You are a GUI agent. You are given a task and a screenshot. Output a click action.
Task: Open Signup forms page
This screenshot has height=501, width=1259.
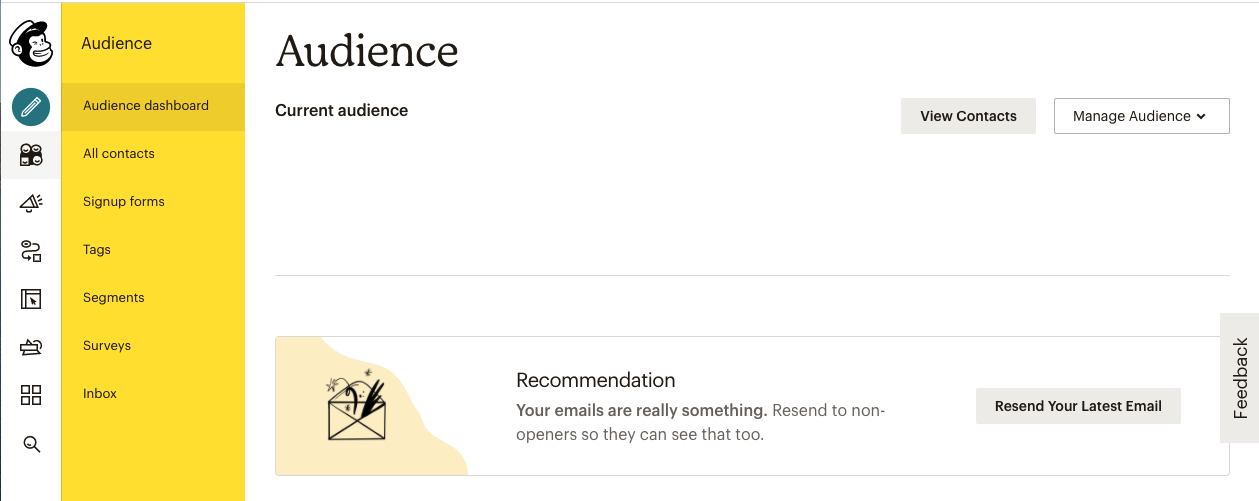point(124,202)
